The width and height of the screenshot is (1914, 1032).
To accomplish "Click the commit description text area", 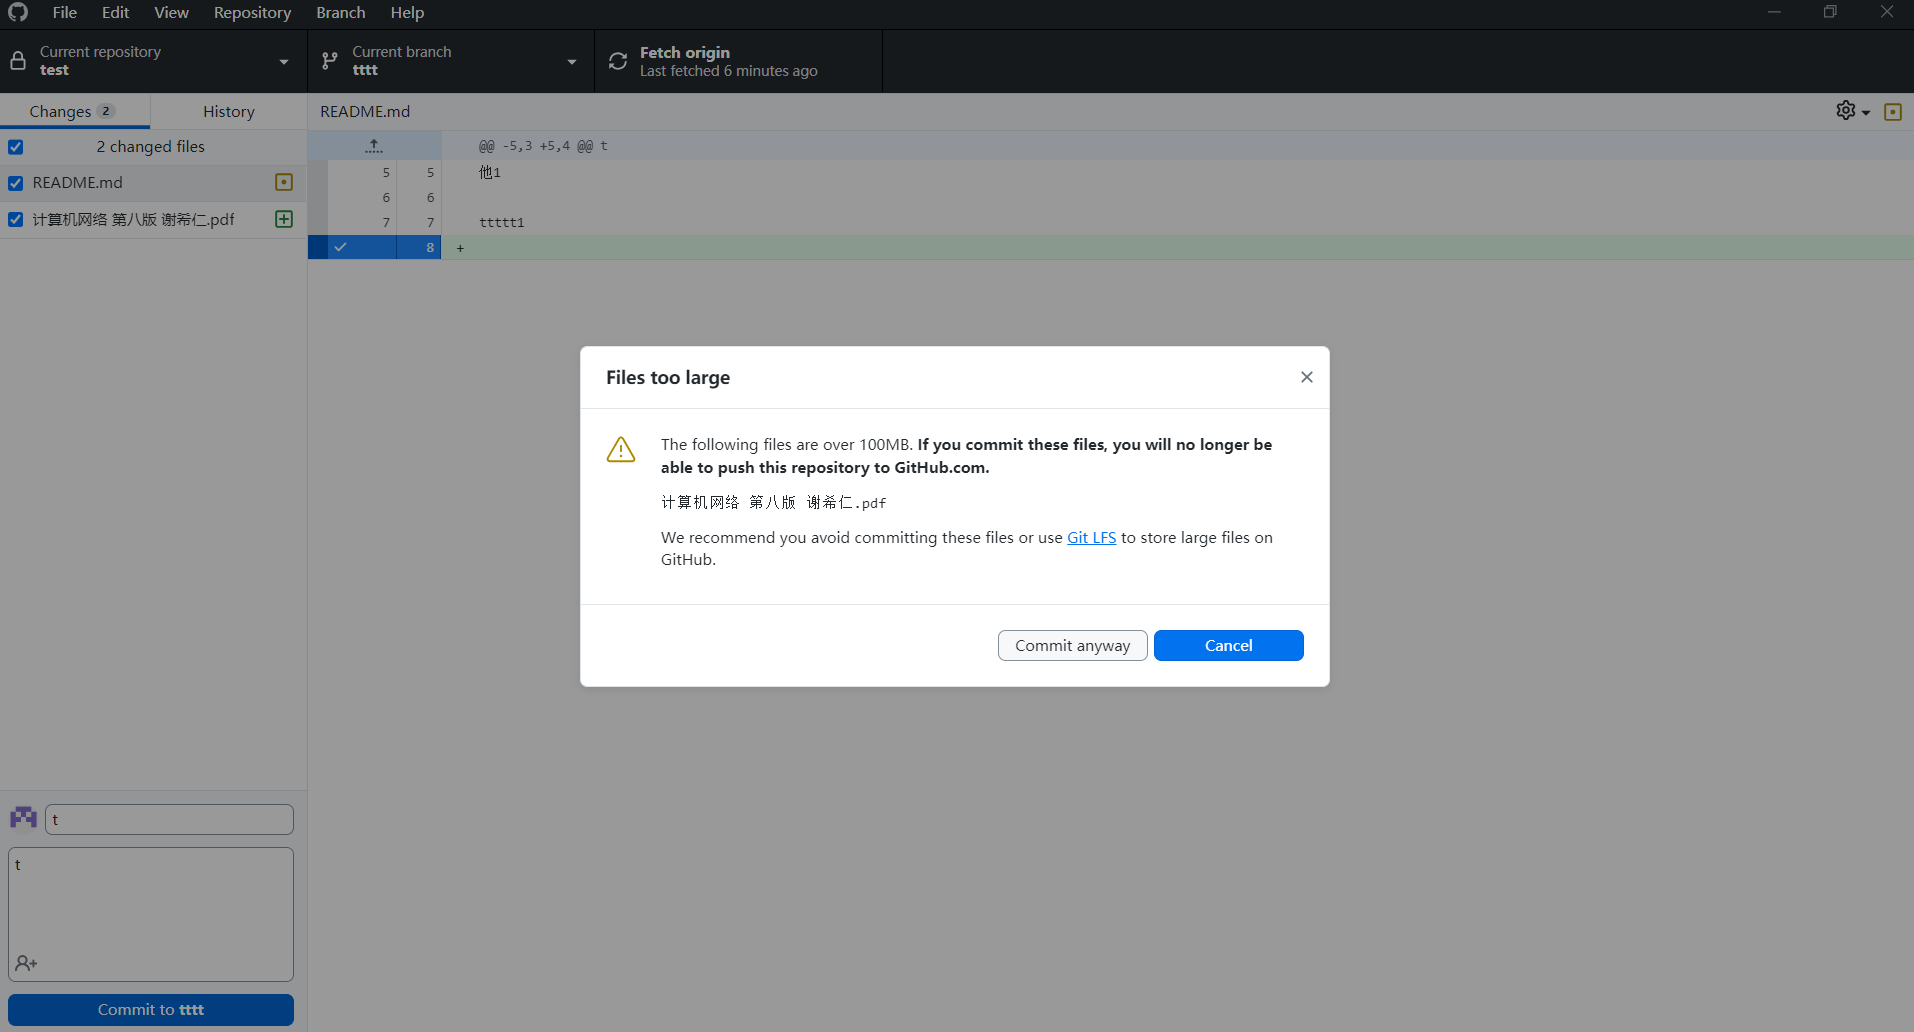I will coord(151,914).
